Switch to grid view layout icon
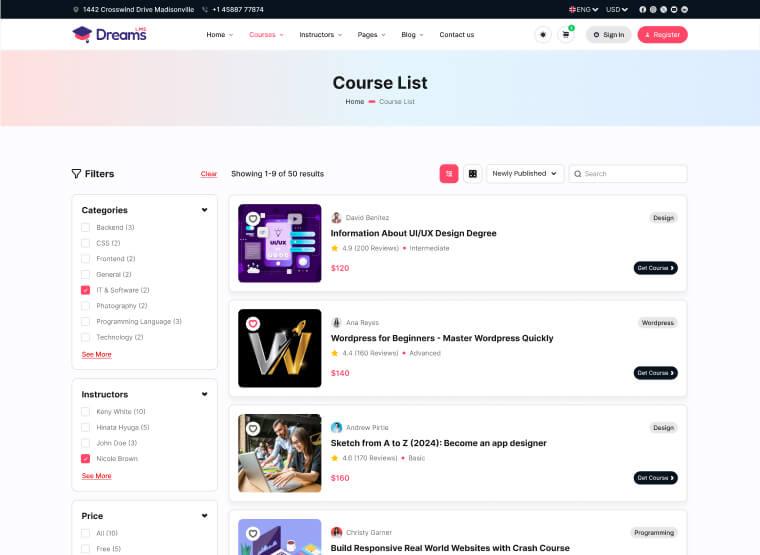 (473, 174)
